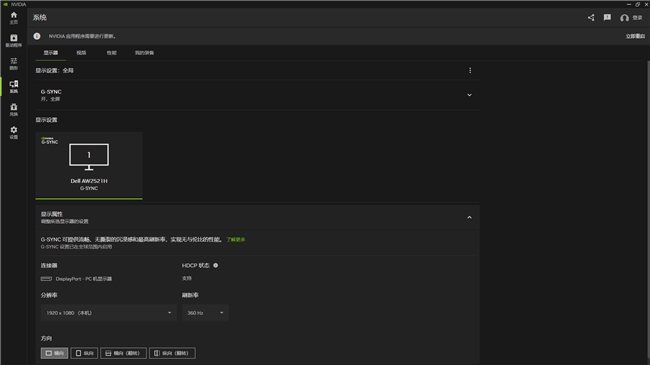The height and width of the screenshot is (365, 650).
Task: Click the green learn more link
Action: tap(235, 239)
